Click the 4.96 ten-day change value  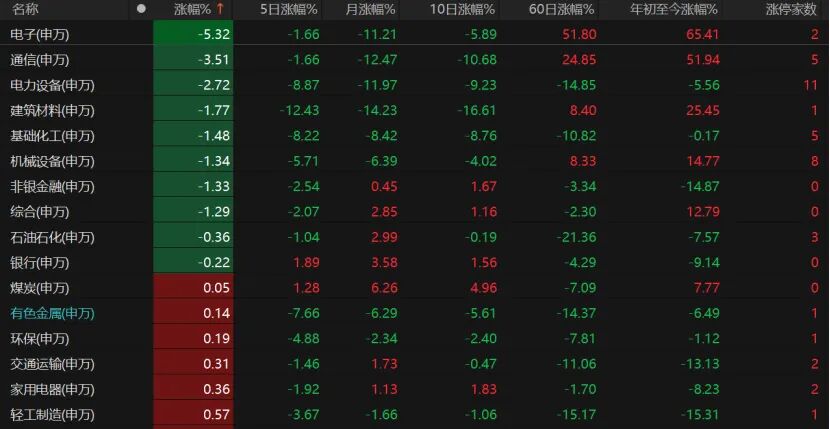click(484, 288)
